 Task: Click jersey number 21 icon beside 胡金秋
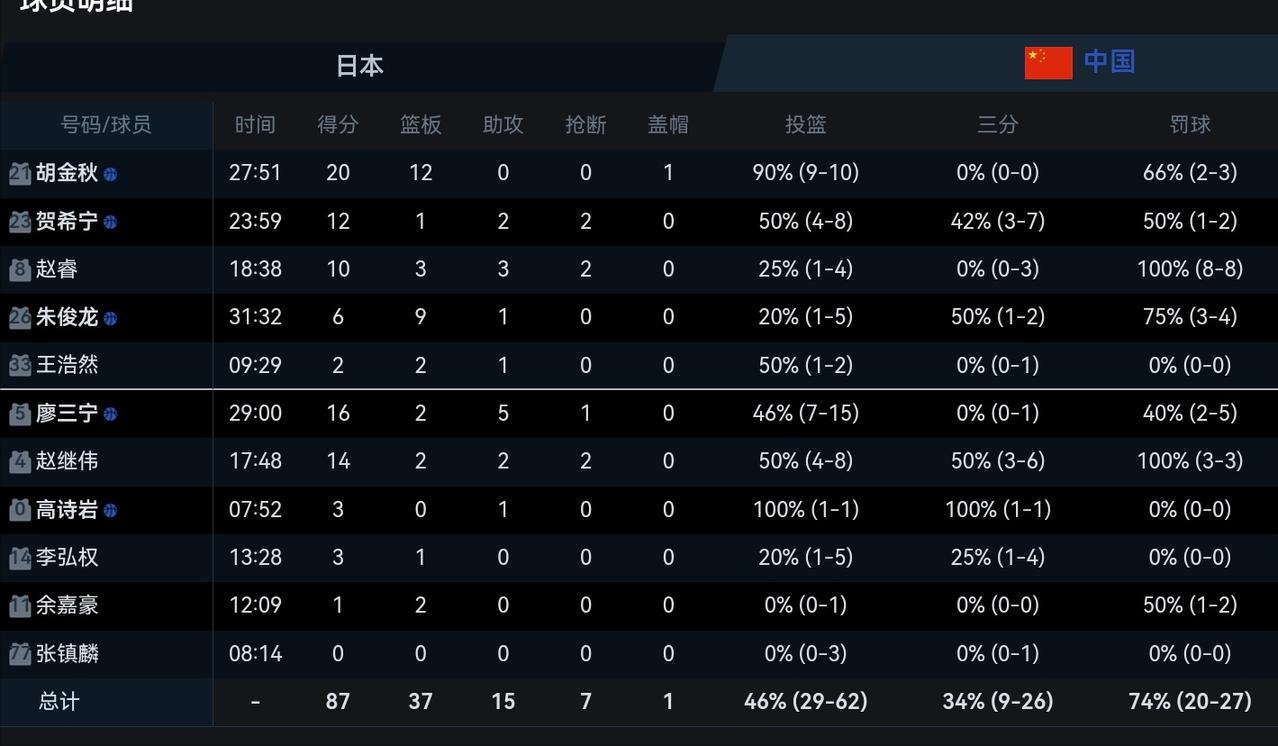[x=20, y=173]
